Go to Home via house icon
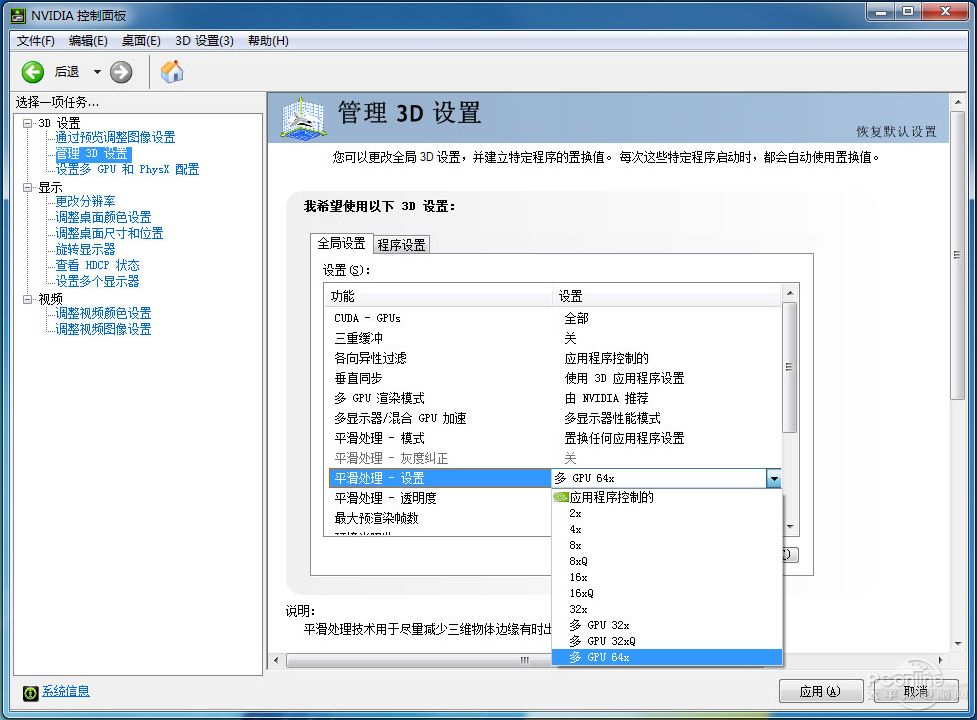The image size is (977, 720). (x=172, y=72)
